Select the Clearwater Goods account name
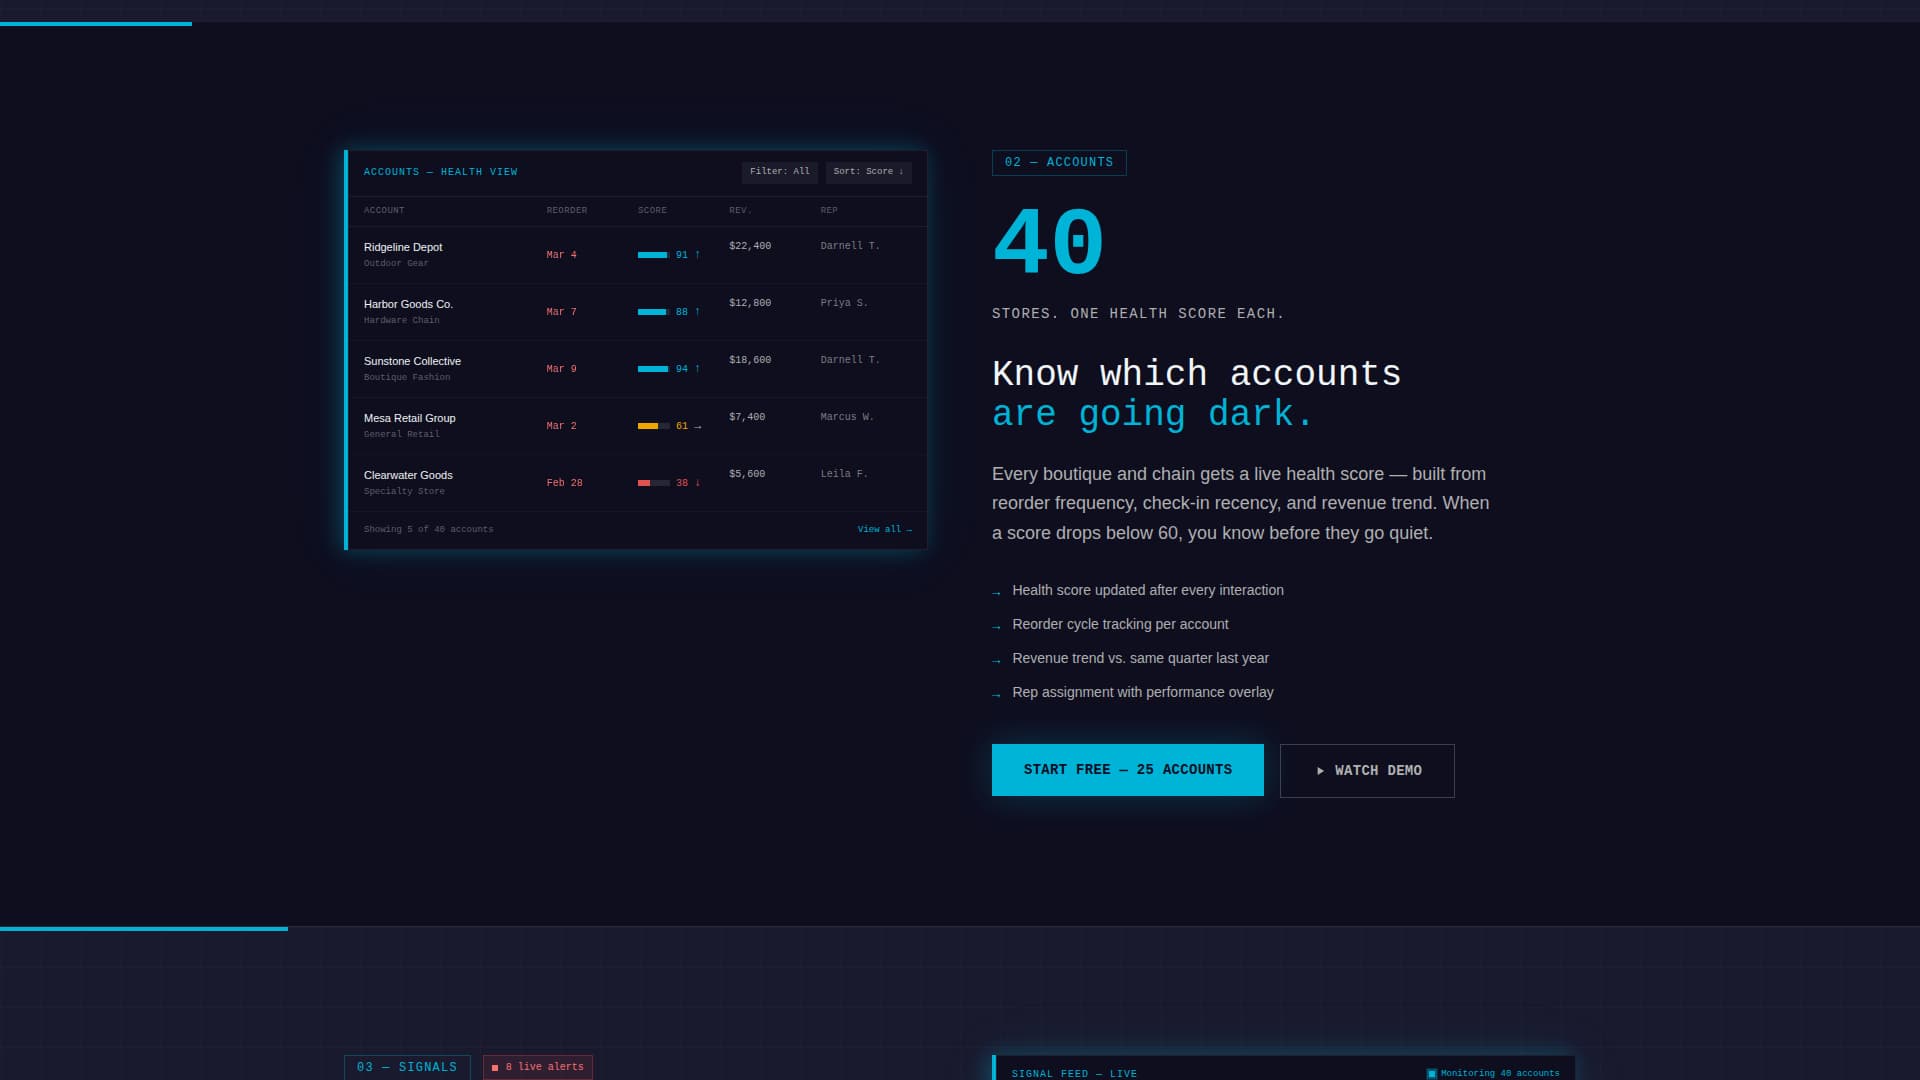The height and width of the screenshot is (1080, 1920). point(408,475)
